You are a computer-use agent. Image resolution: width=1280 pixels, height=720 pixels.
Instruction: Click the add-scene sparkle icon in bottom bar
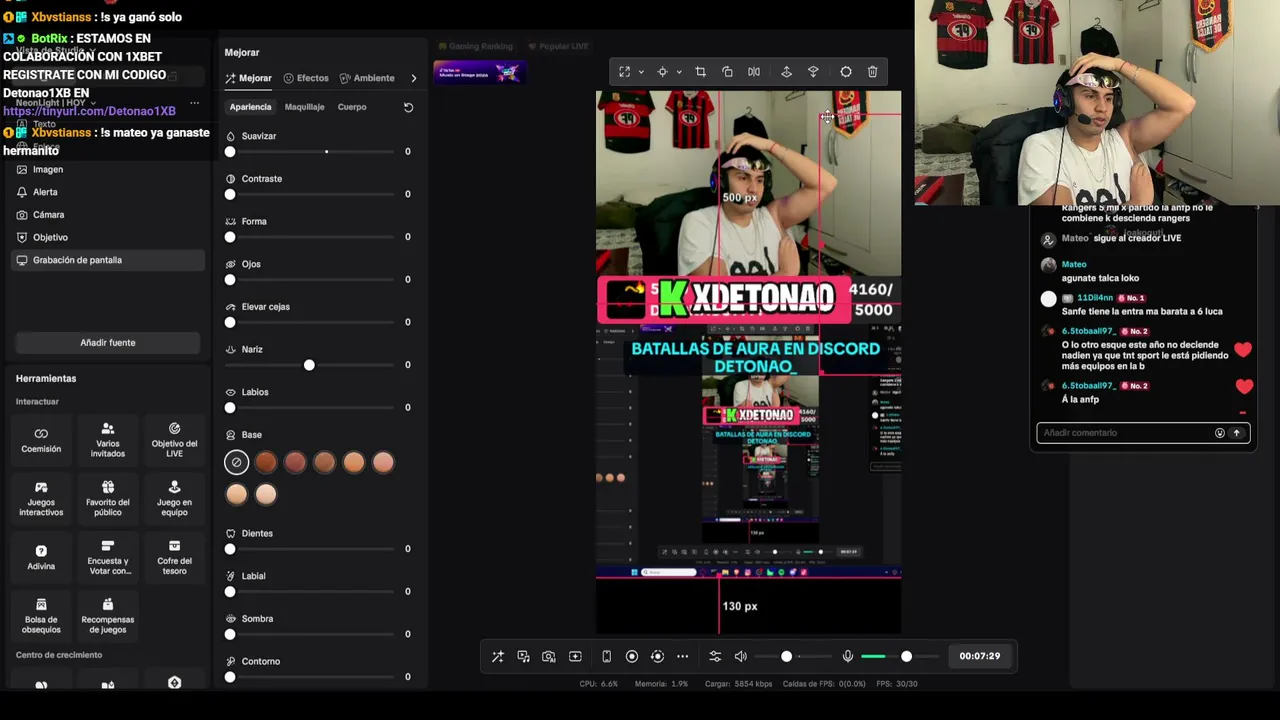click(x=575, y=656)
